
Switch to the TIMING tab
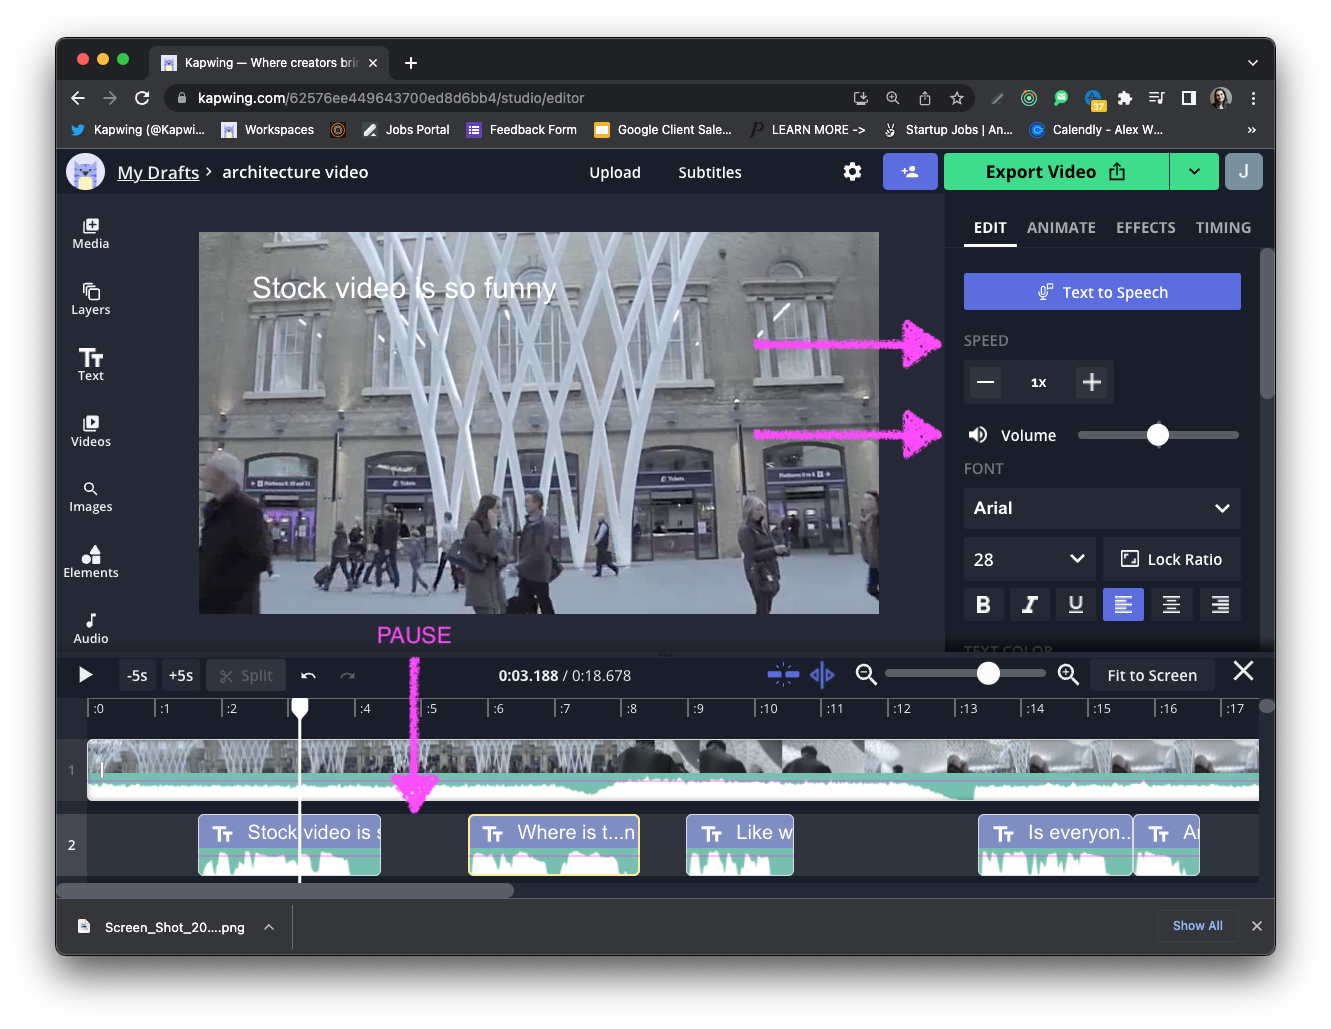(1222, 228)
